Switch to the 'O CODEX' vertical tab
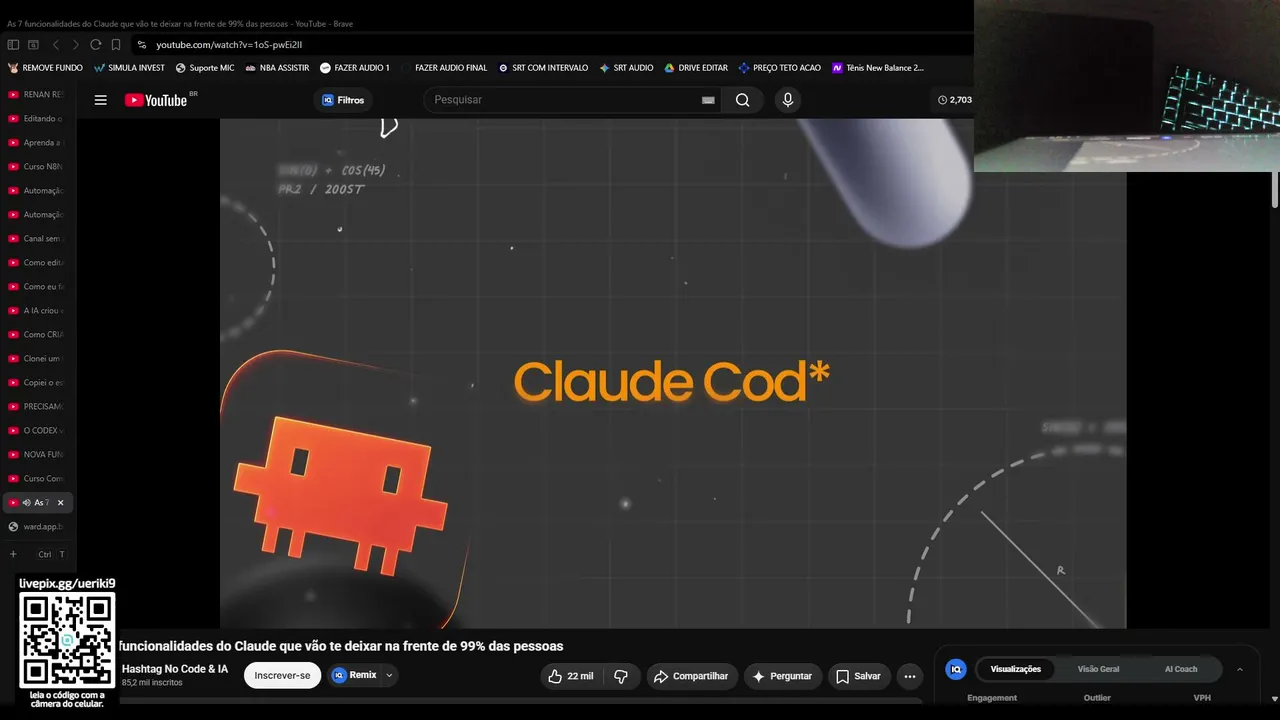The height and width of the screenshot is (720, 1280). click(x=38, y=431)
